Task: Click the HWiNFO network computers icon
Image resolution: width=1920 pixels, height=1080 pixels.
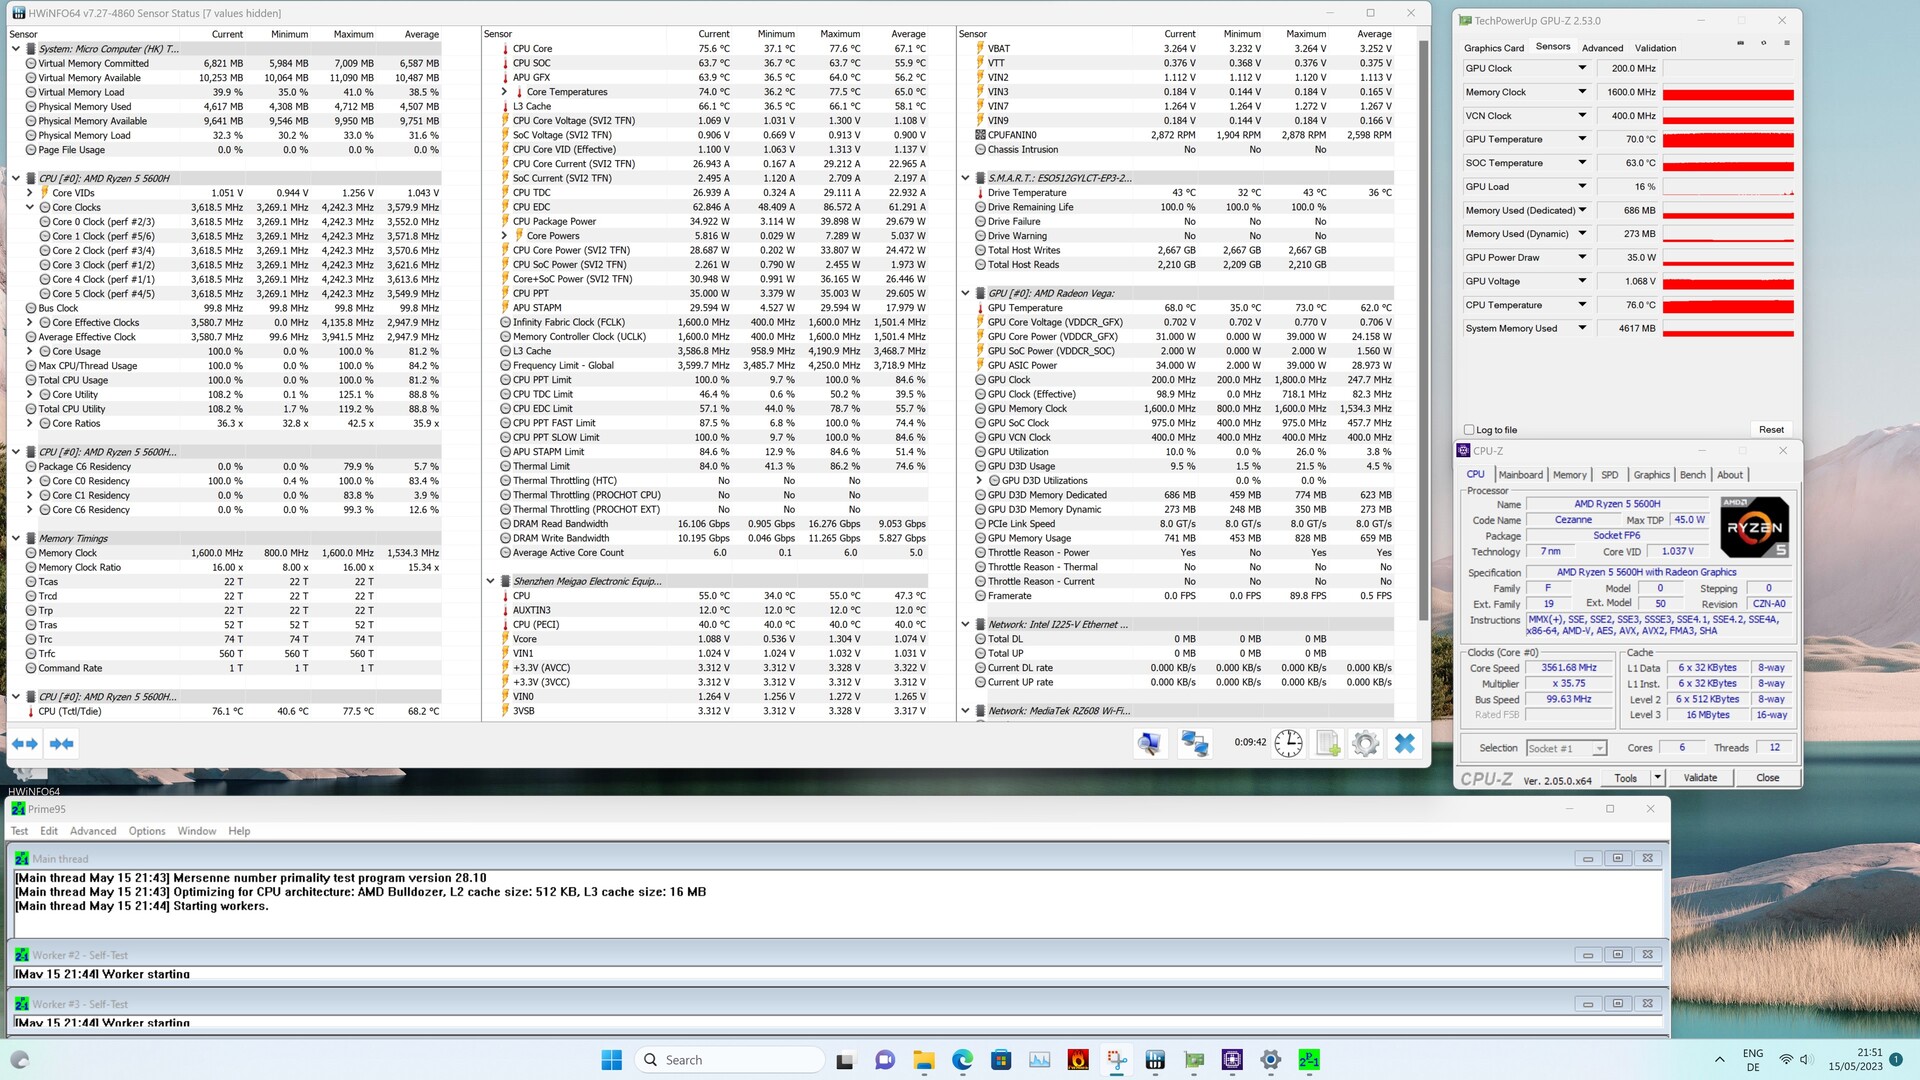Action: tap(1194, 743)
